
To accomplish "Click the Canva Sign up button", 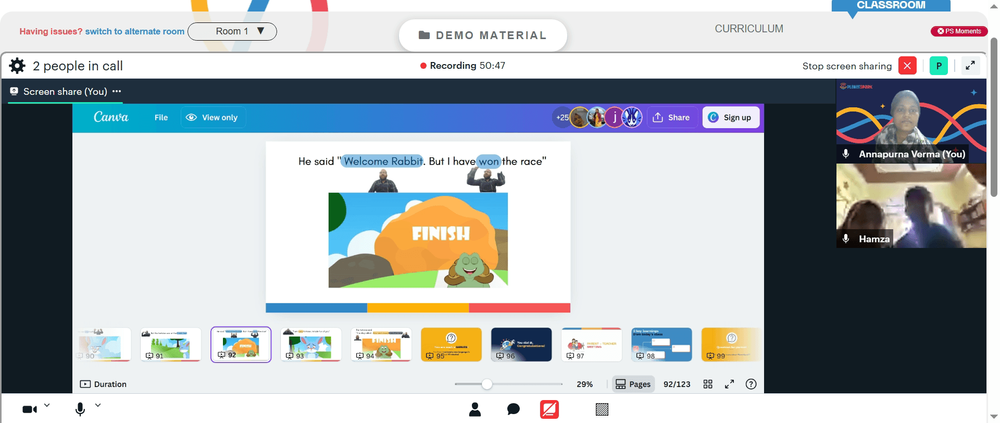I will (731, 117).
